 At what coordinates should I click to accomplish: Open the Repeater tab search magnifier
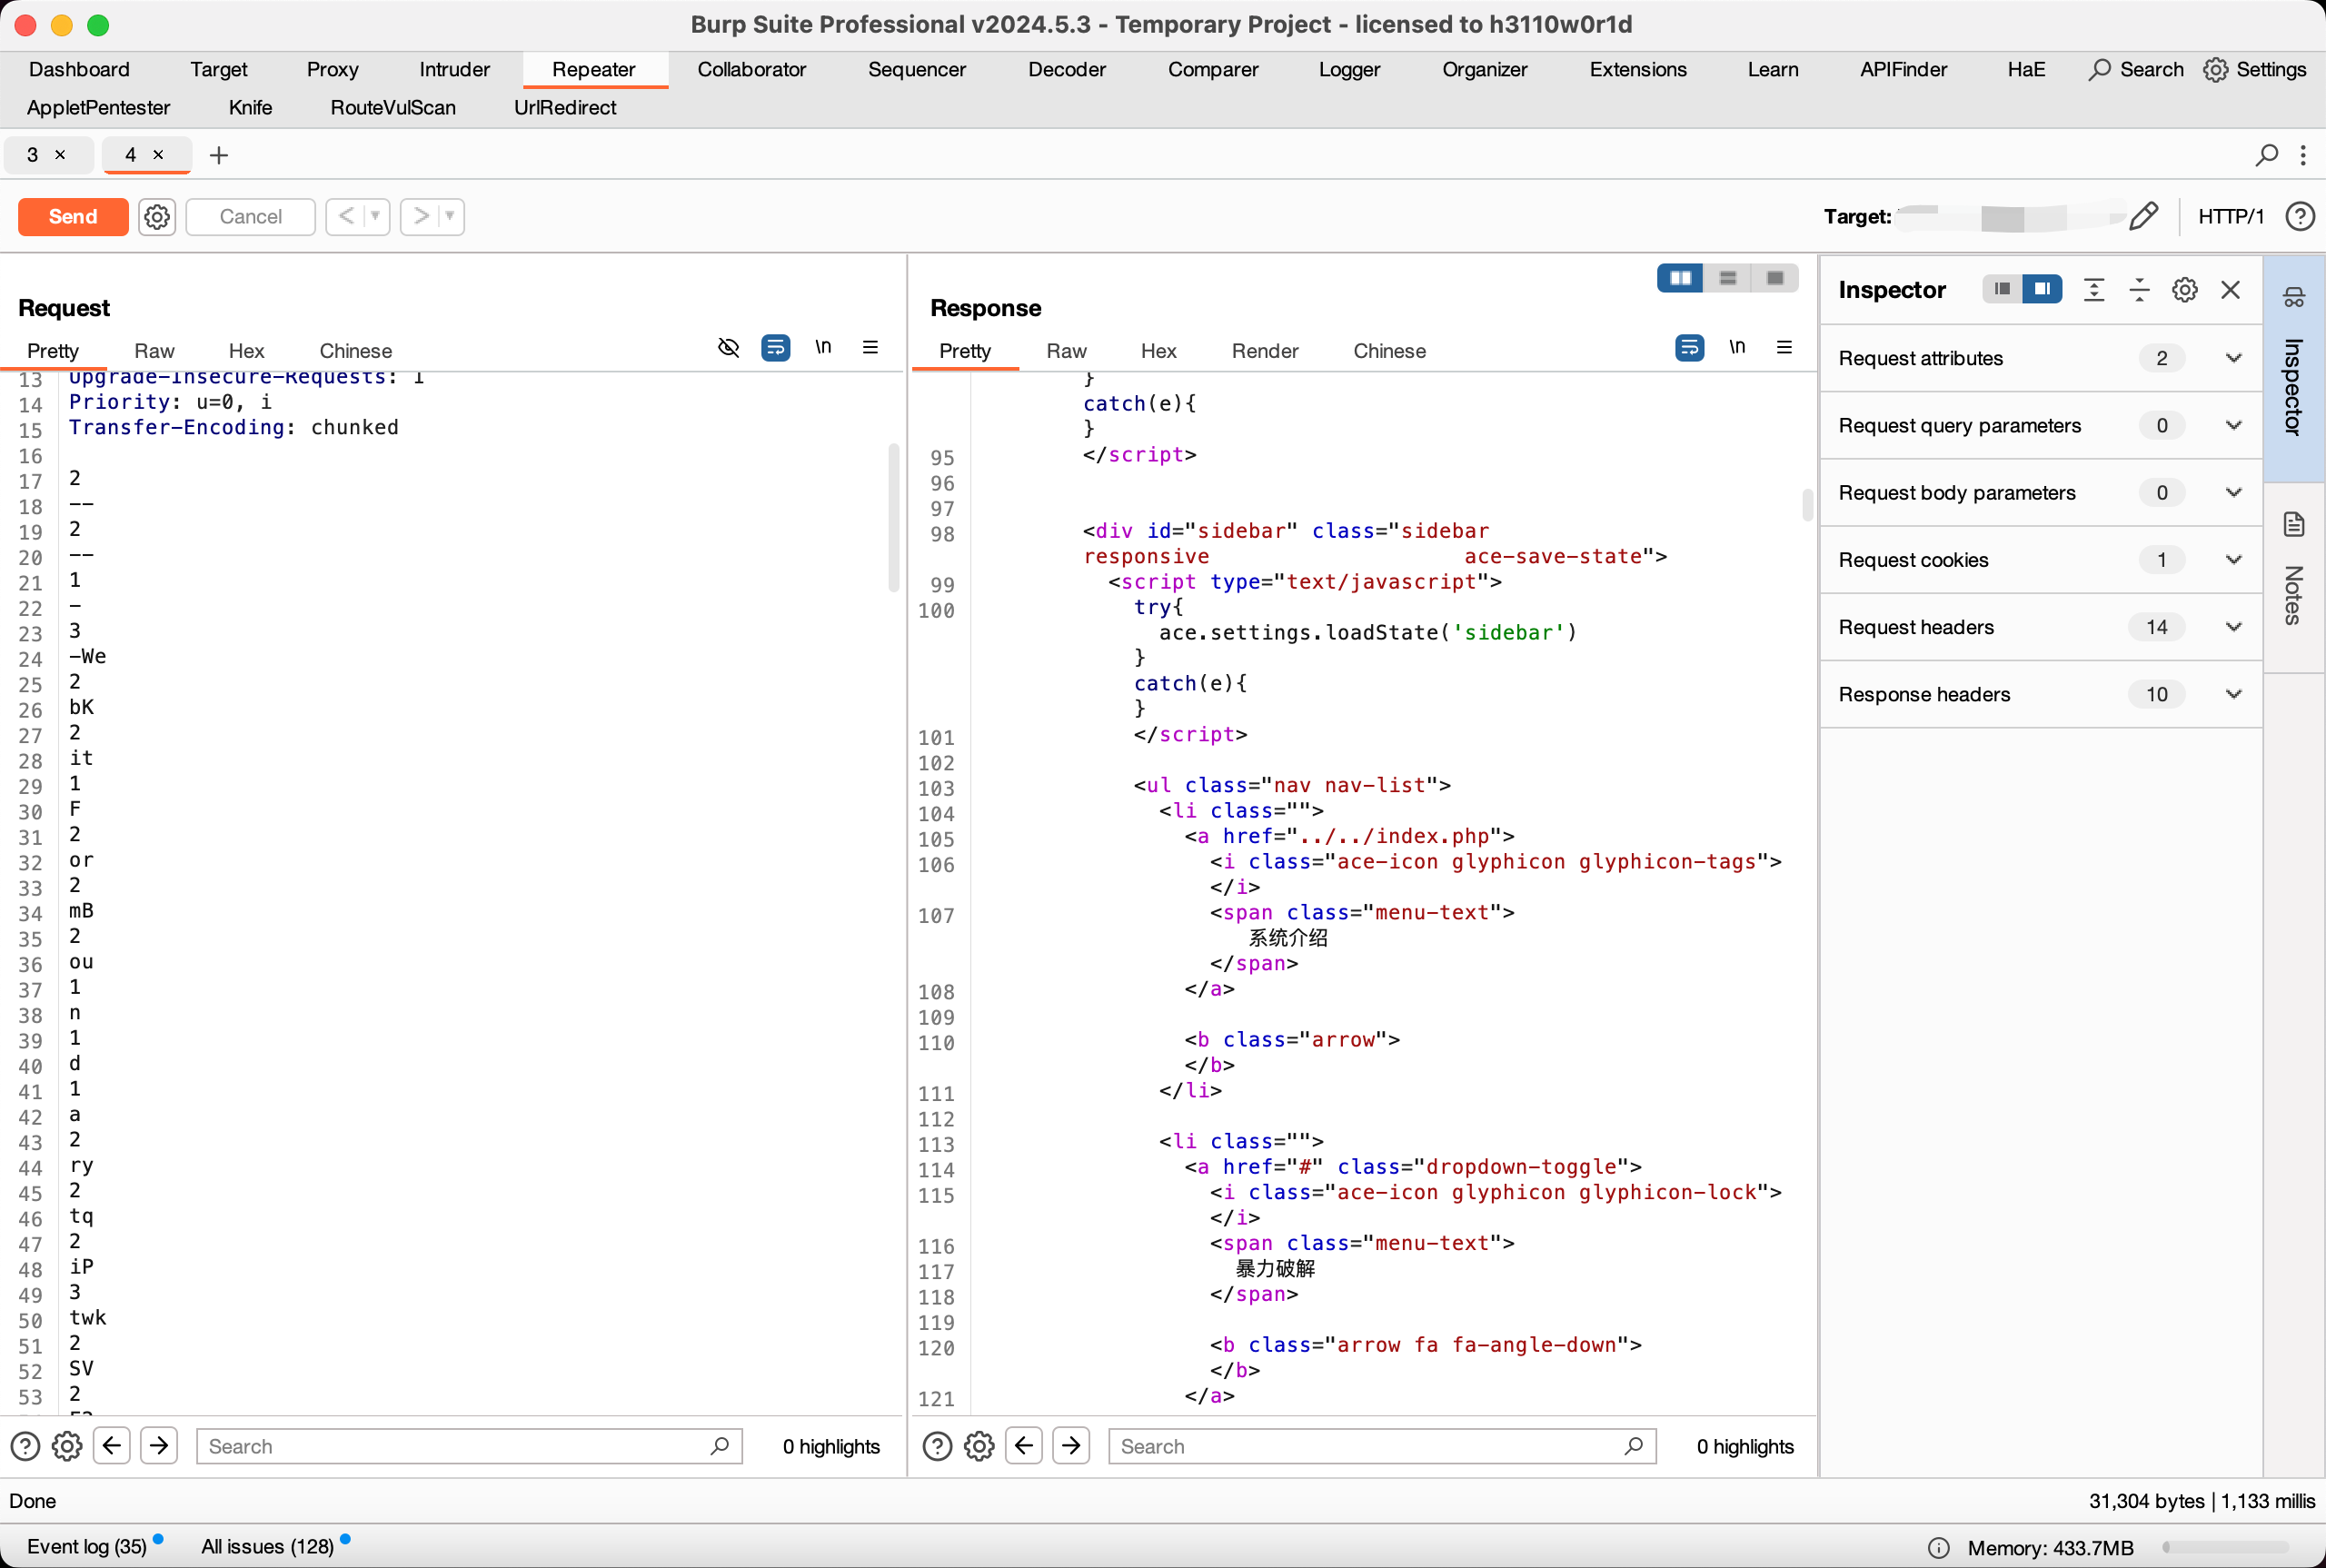click(2266, 155)
